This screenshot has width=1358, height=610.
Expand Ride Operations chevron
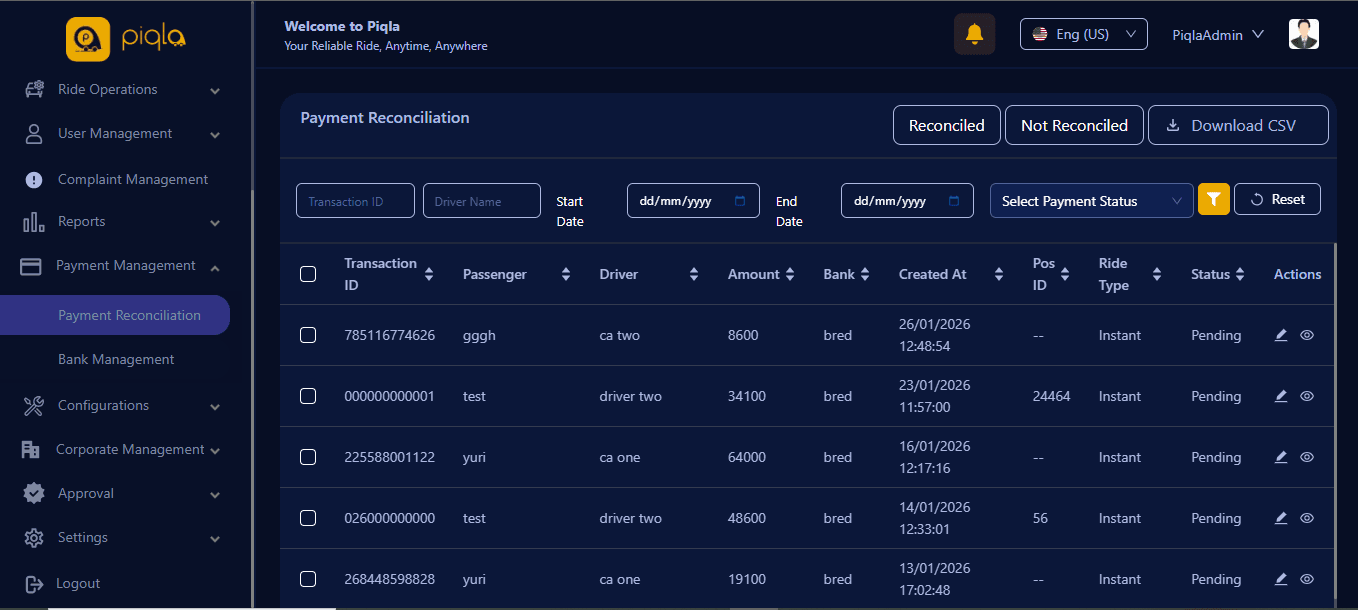coord(215,91)
